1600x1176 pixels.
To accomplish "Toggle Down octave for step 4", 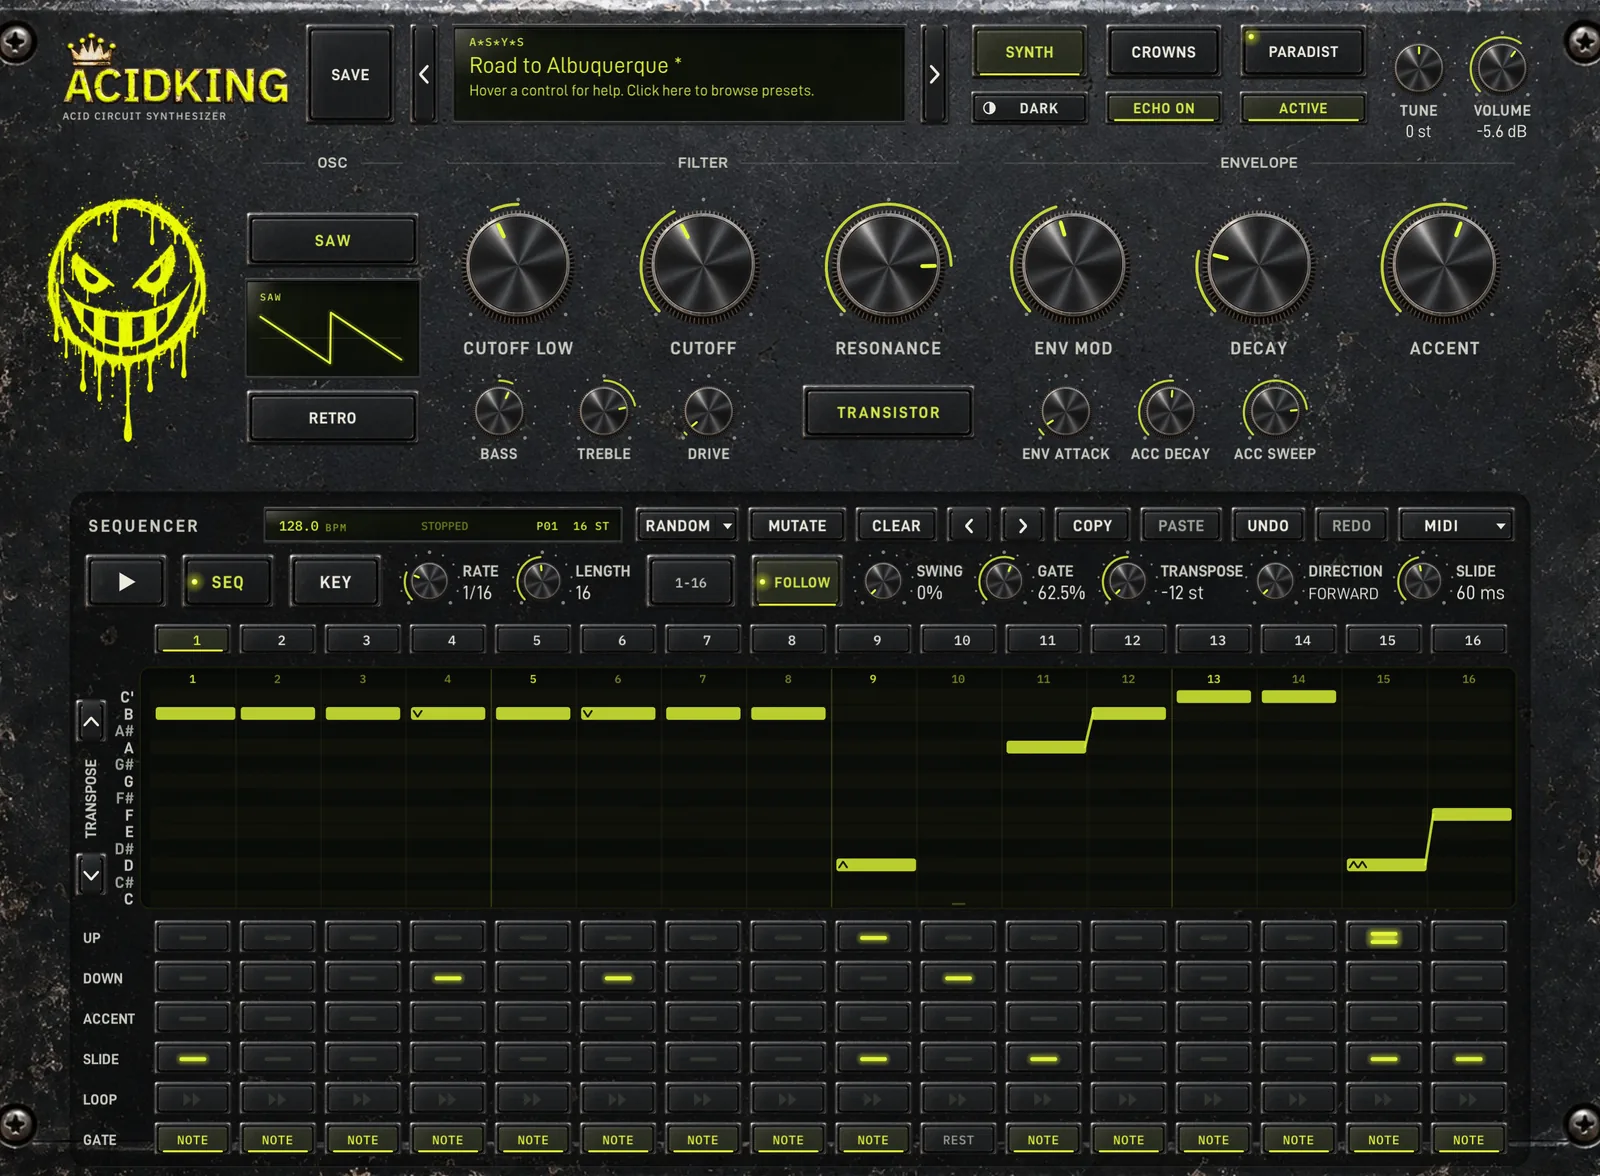I will tap(447, 978).
